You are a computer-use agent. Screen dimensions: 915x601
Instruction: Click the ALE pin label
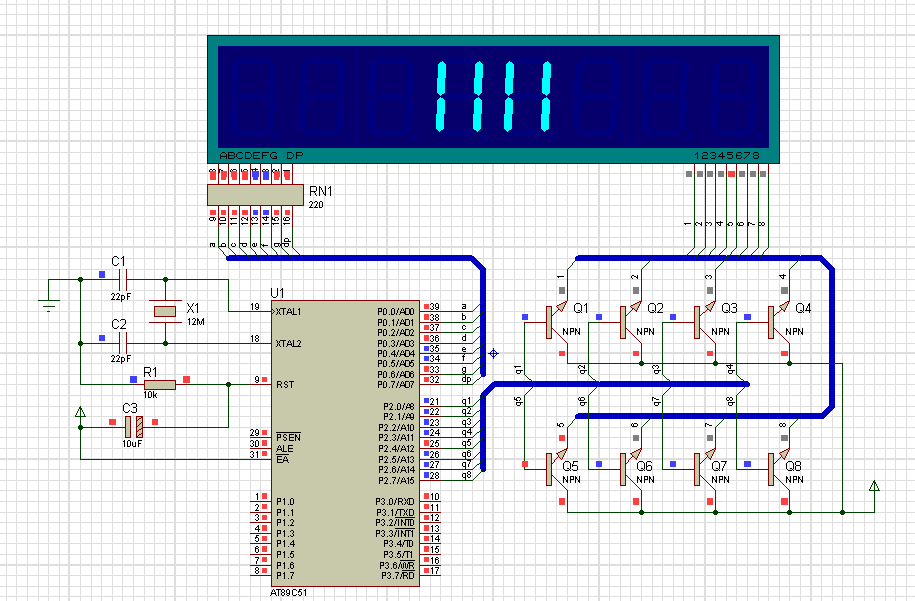[x=284, y=449]
